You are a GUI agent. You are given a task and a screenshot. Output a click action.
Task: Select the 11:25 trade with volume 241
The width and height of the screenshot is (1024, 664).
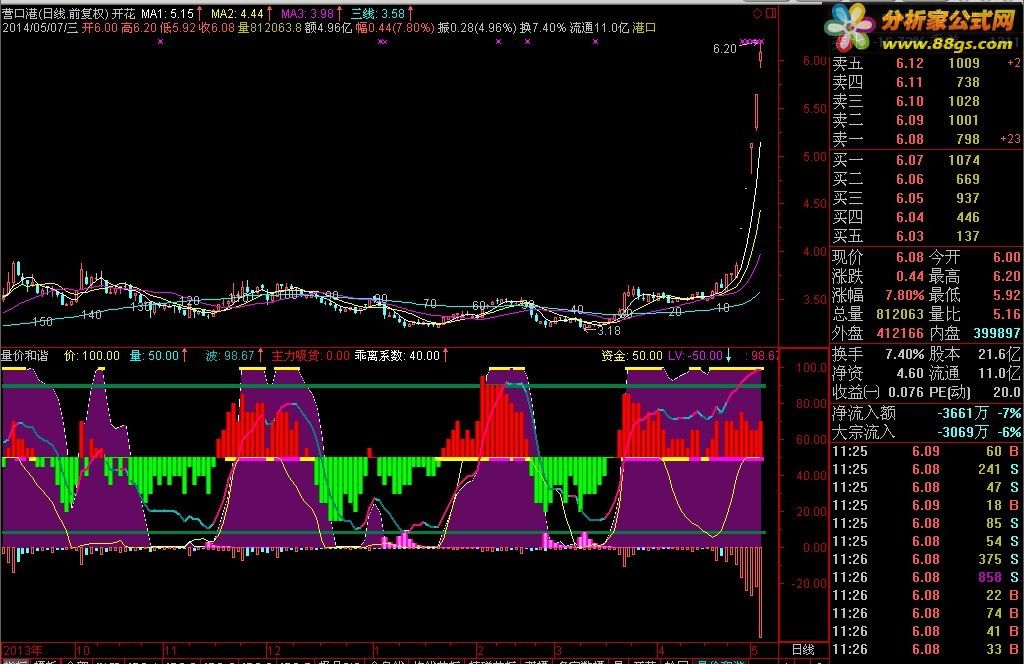(925, 469)
